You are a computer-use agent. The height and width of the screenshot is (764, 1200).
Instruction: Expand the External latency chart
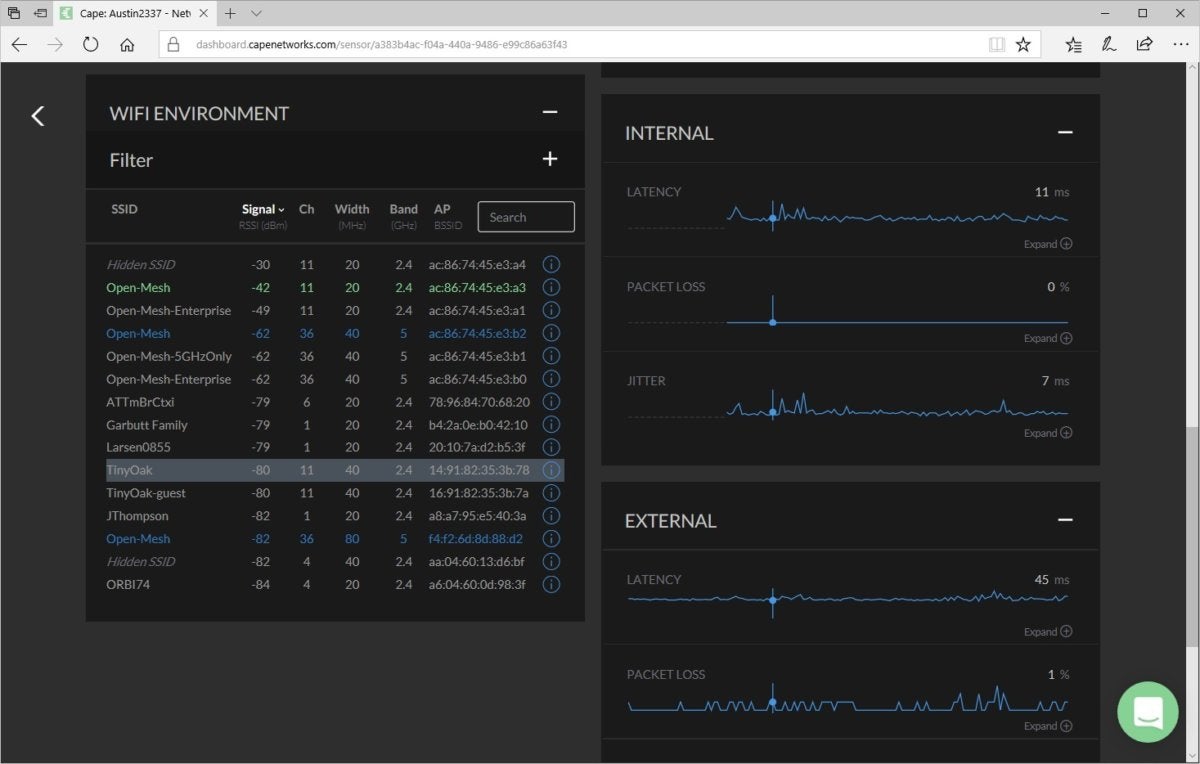[1048, 632]
